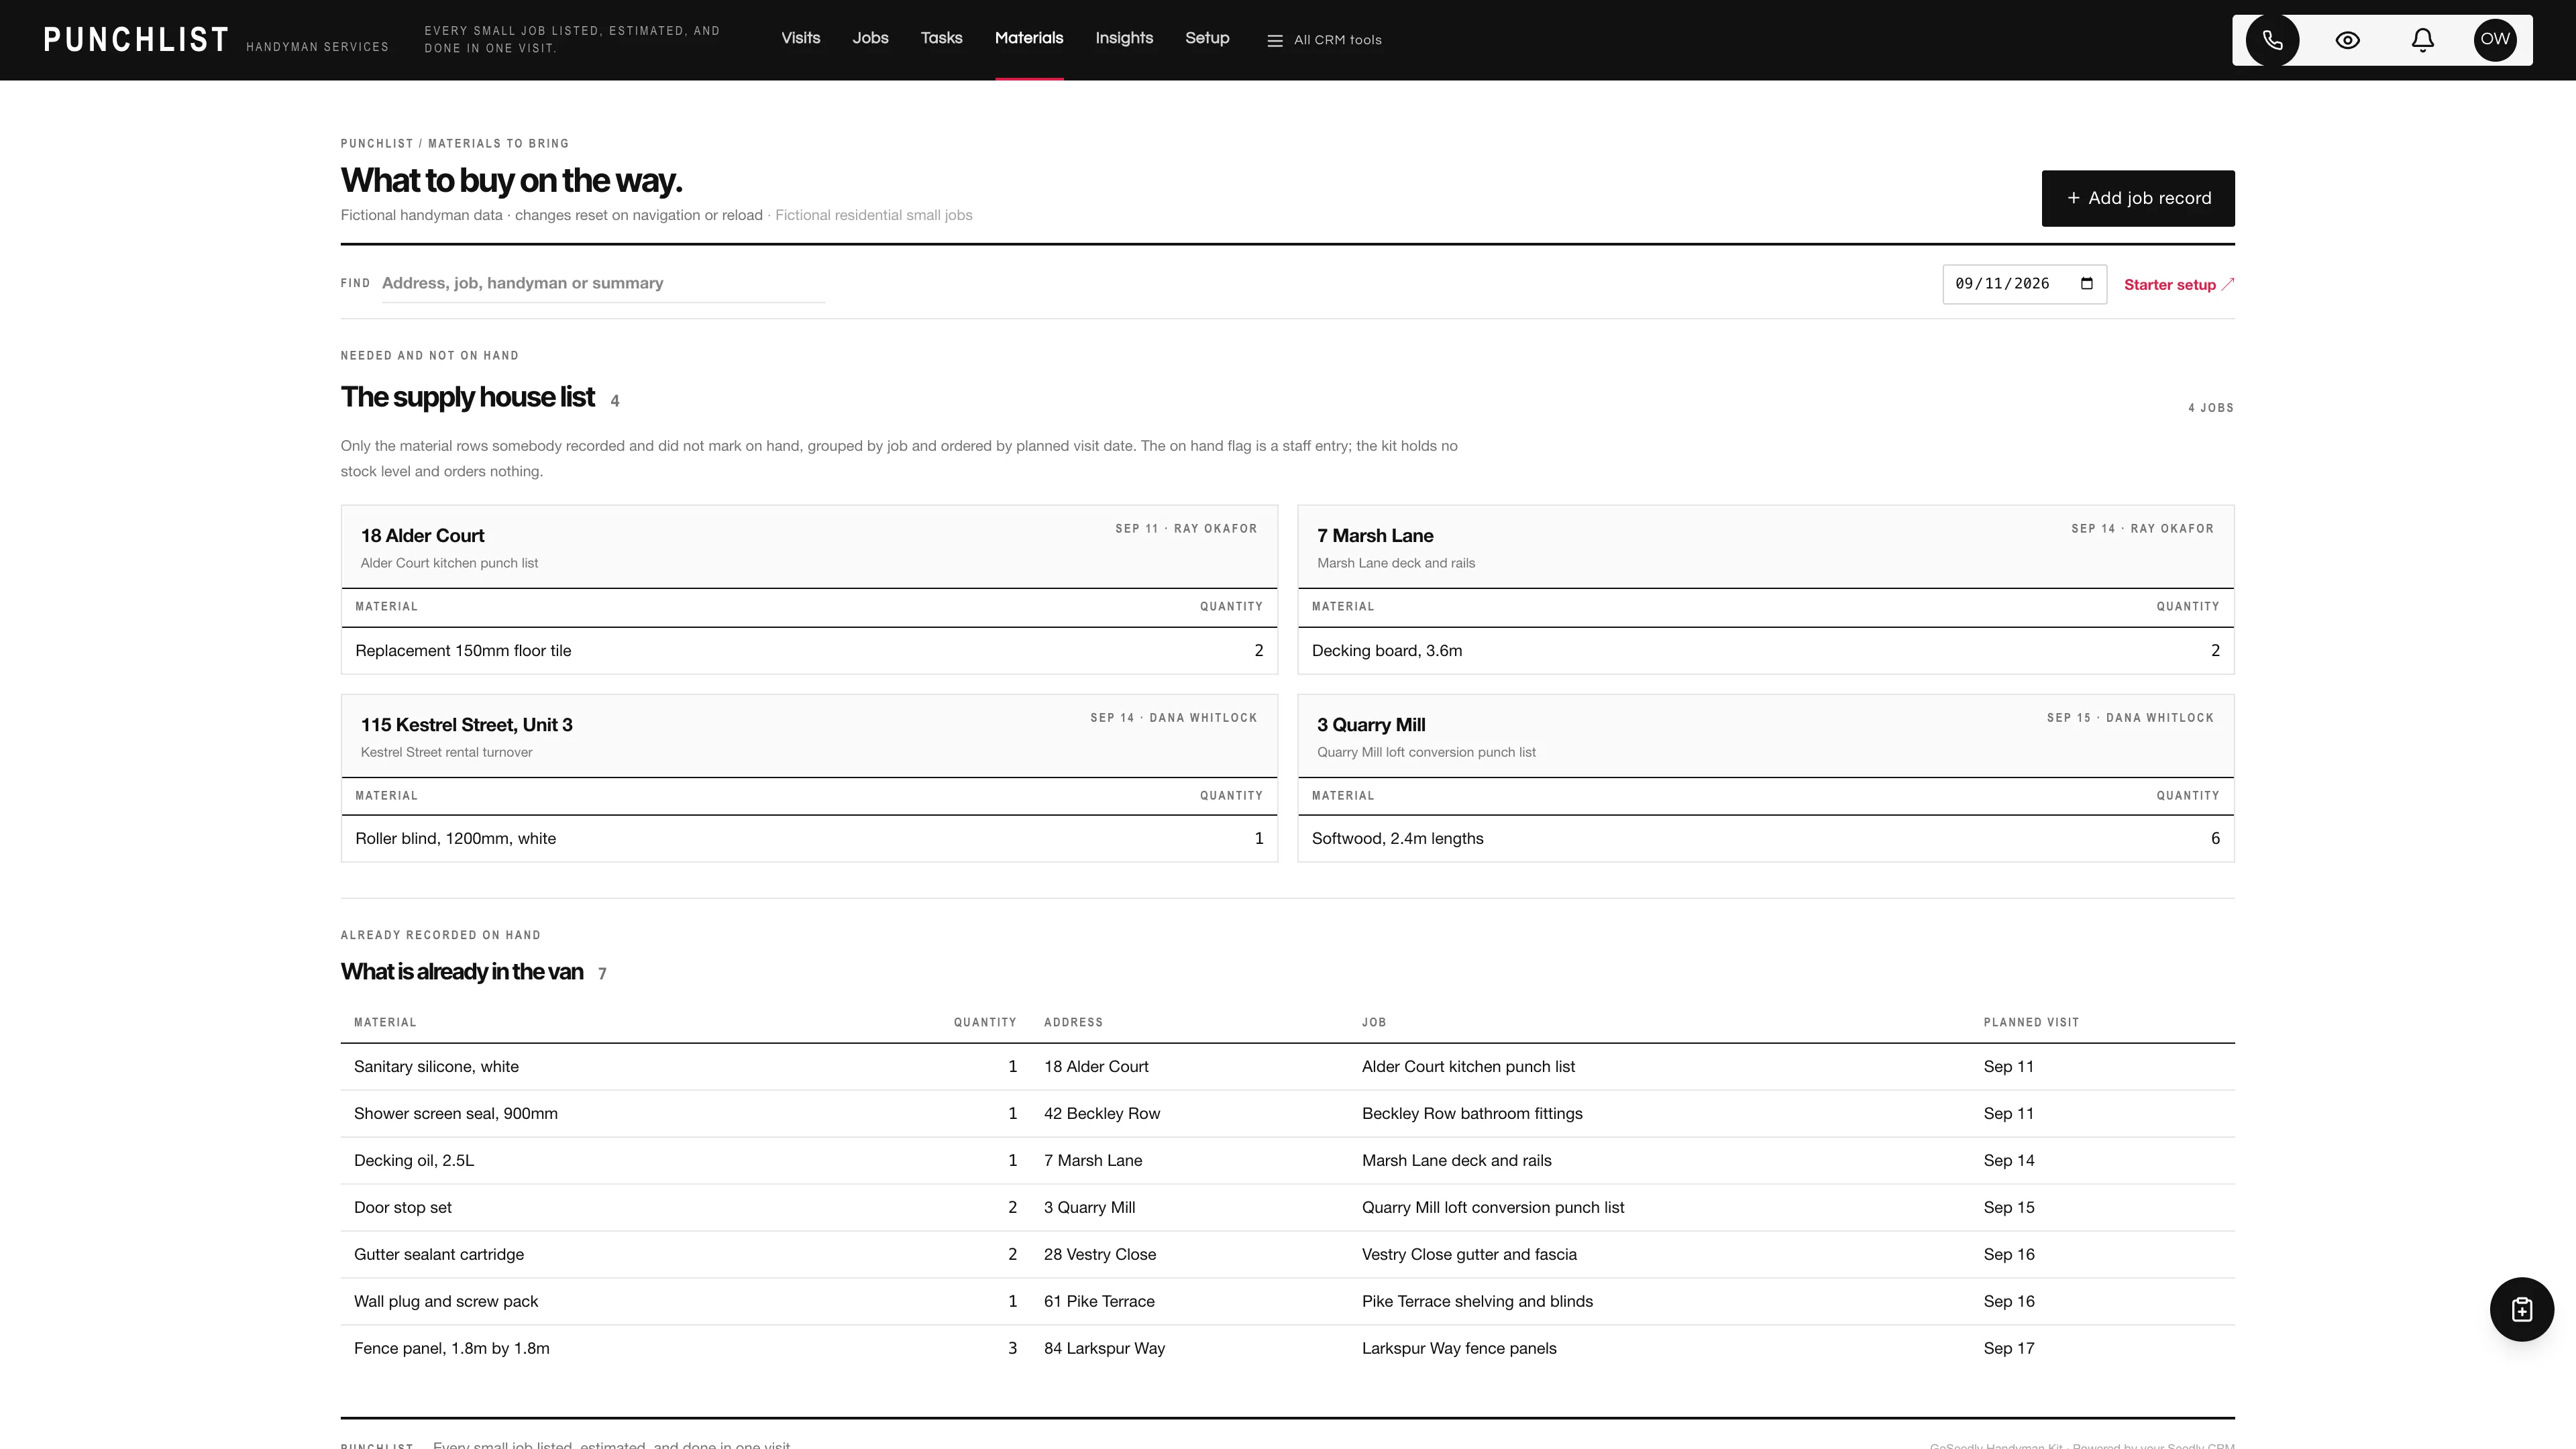2576x1449 pixels.
Task: Click Softwood, 2.4m lengths row
Action: (1765, 839)
